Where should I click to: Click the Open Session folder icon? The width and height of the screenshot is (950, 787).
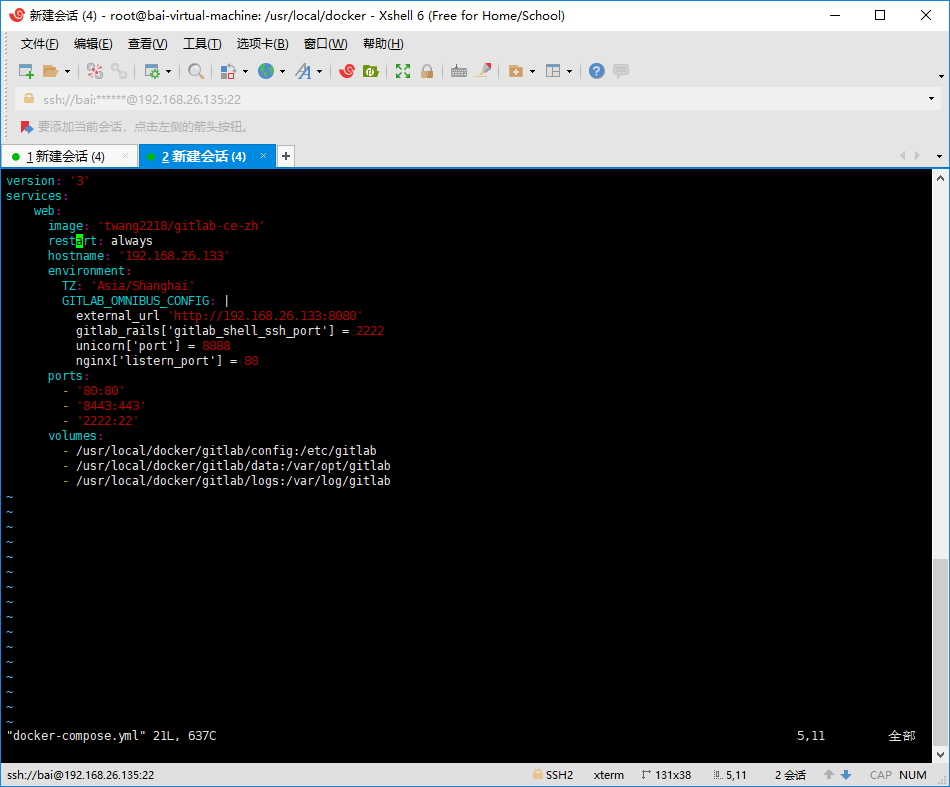point(50,71)
